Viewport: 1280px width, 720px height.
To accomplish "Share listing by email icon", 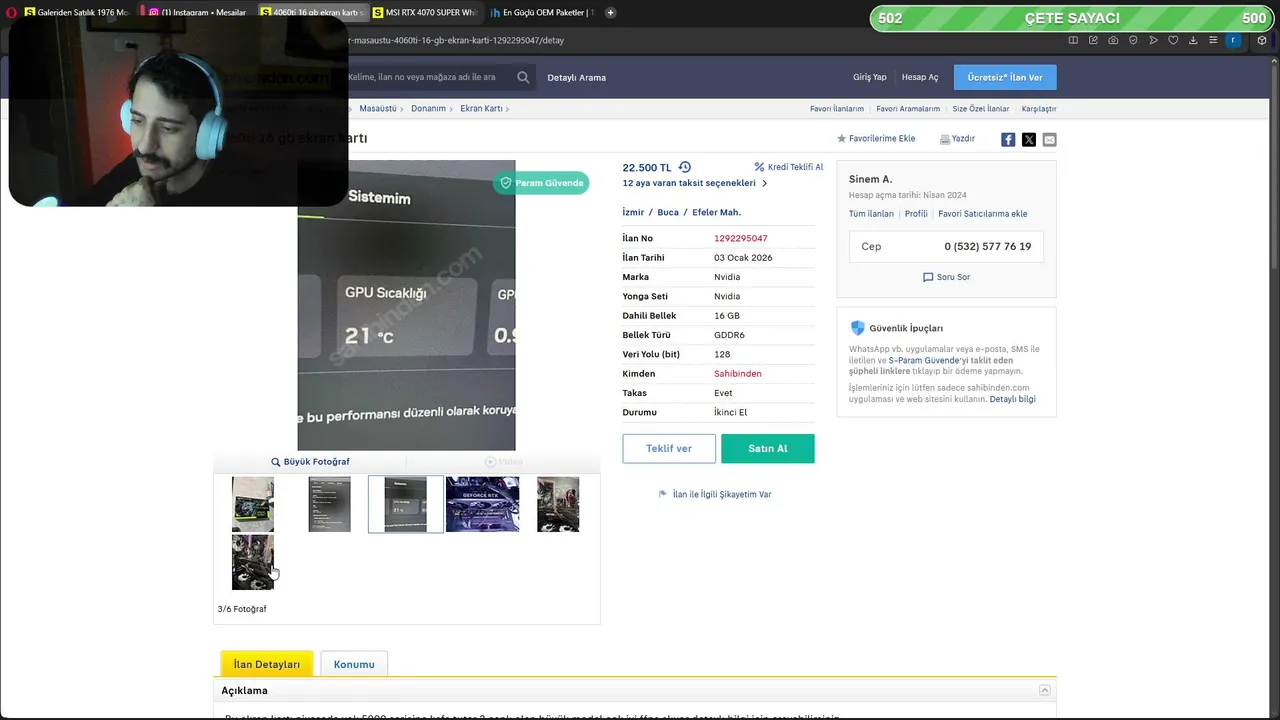I will point(1049,139).
